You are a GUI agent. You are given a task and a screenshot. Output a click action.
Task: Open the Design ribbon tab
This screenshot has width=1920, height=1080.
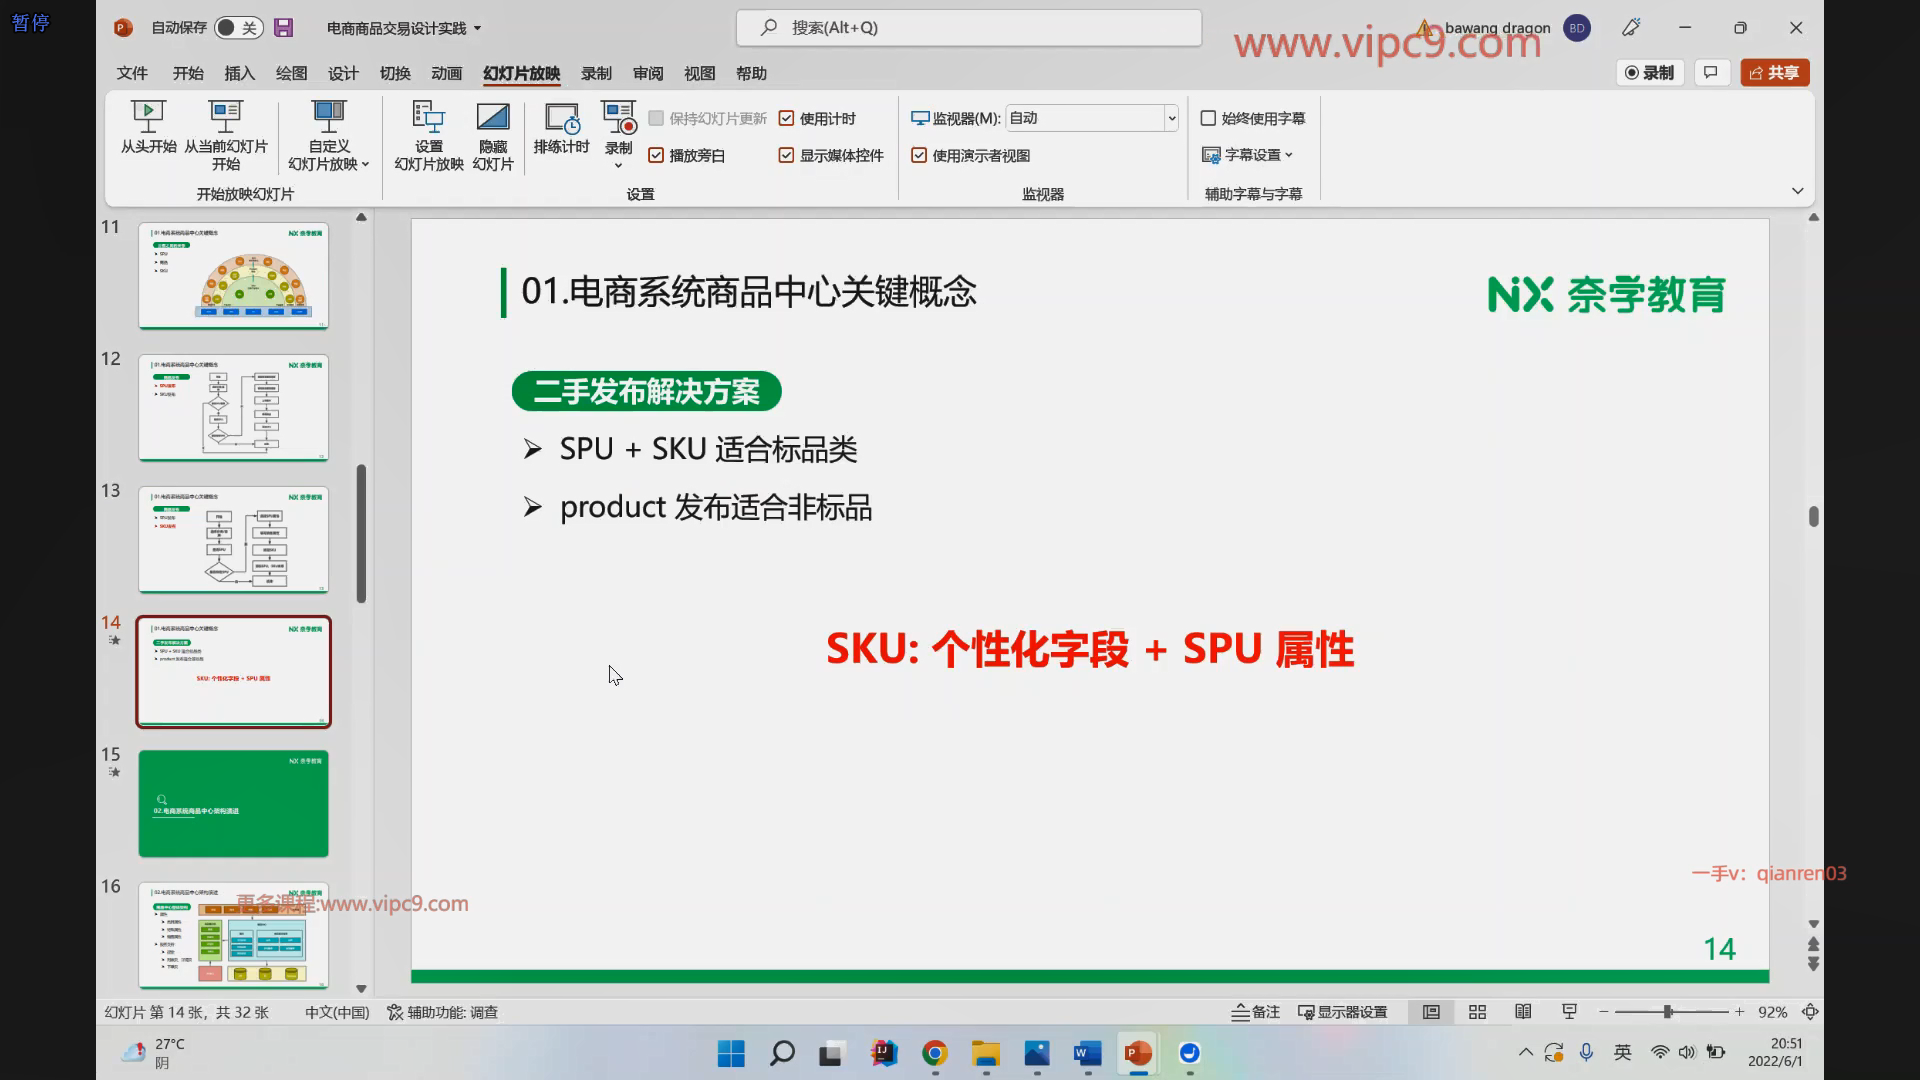click(x=343, y=73)
